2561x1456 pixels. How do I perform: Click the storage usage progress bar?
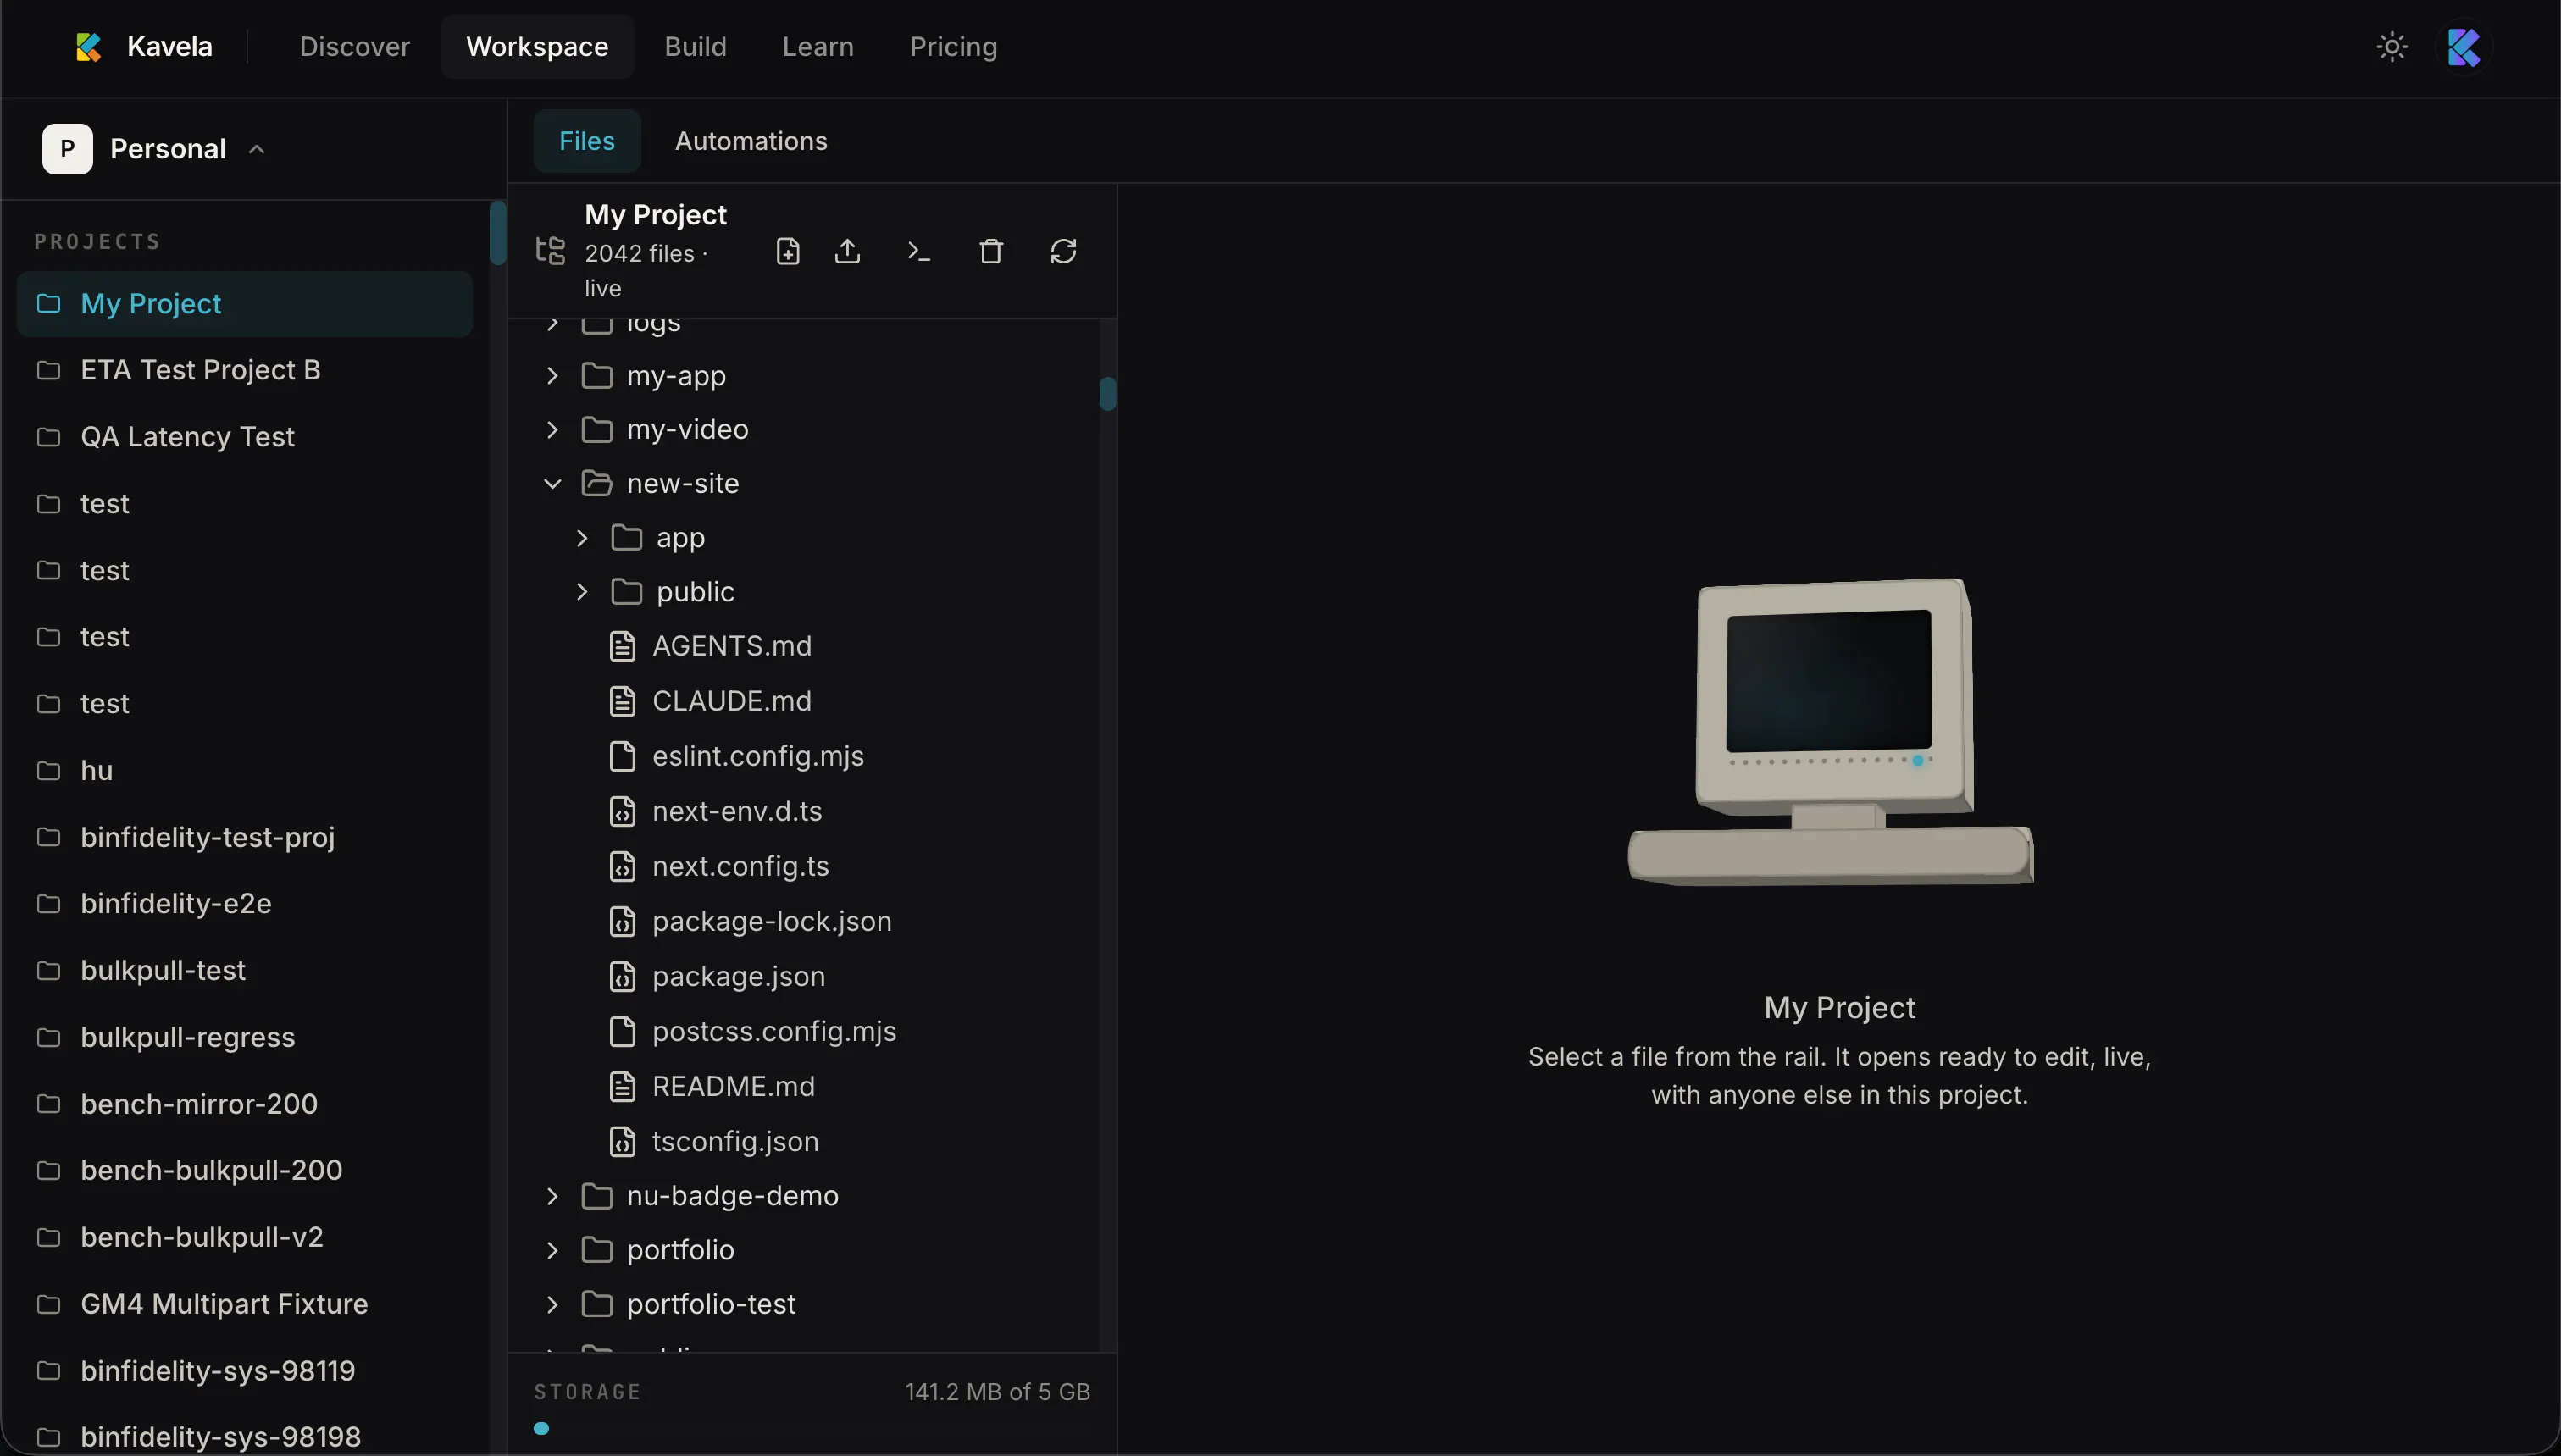(812, 1429)
